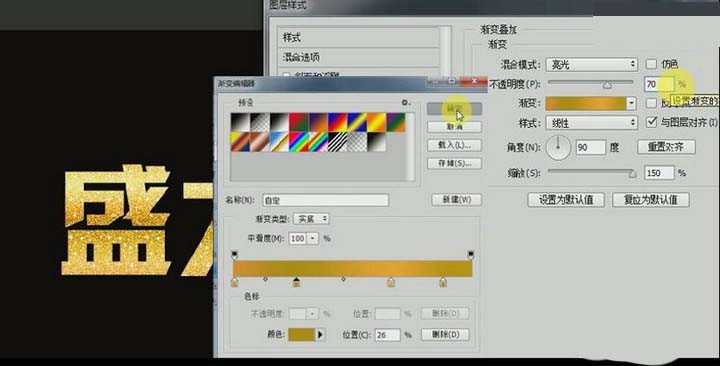The height and width of the screenshot is (366, 720).
Task: Click the 新建(W) new gradient button
Action: point(456,200)
